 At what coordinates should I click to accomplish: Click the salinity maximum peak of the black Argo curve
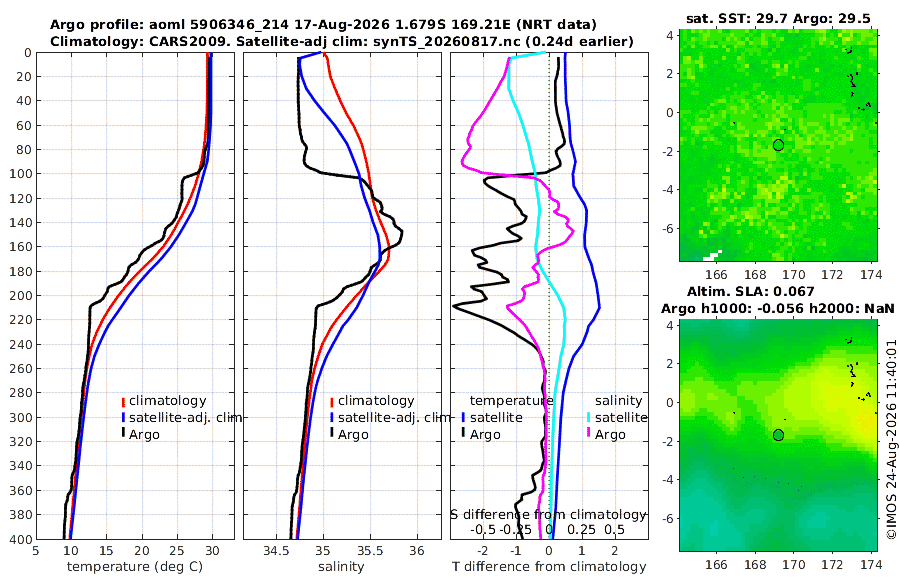[400, 233]
